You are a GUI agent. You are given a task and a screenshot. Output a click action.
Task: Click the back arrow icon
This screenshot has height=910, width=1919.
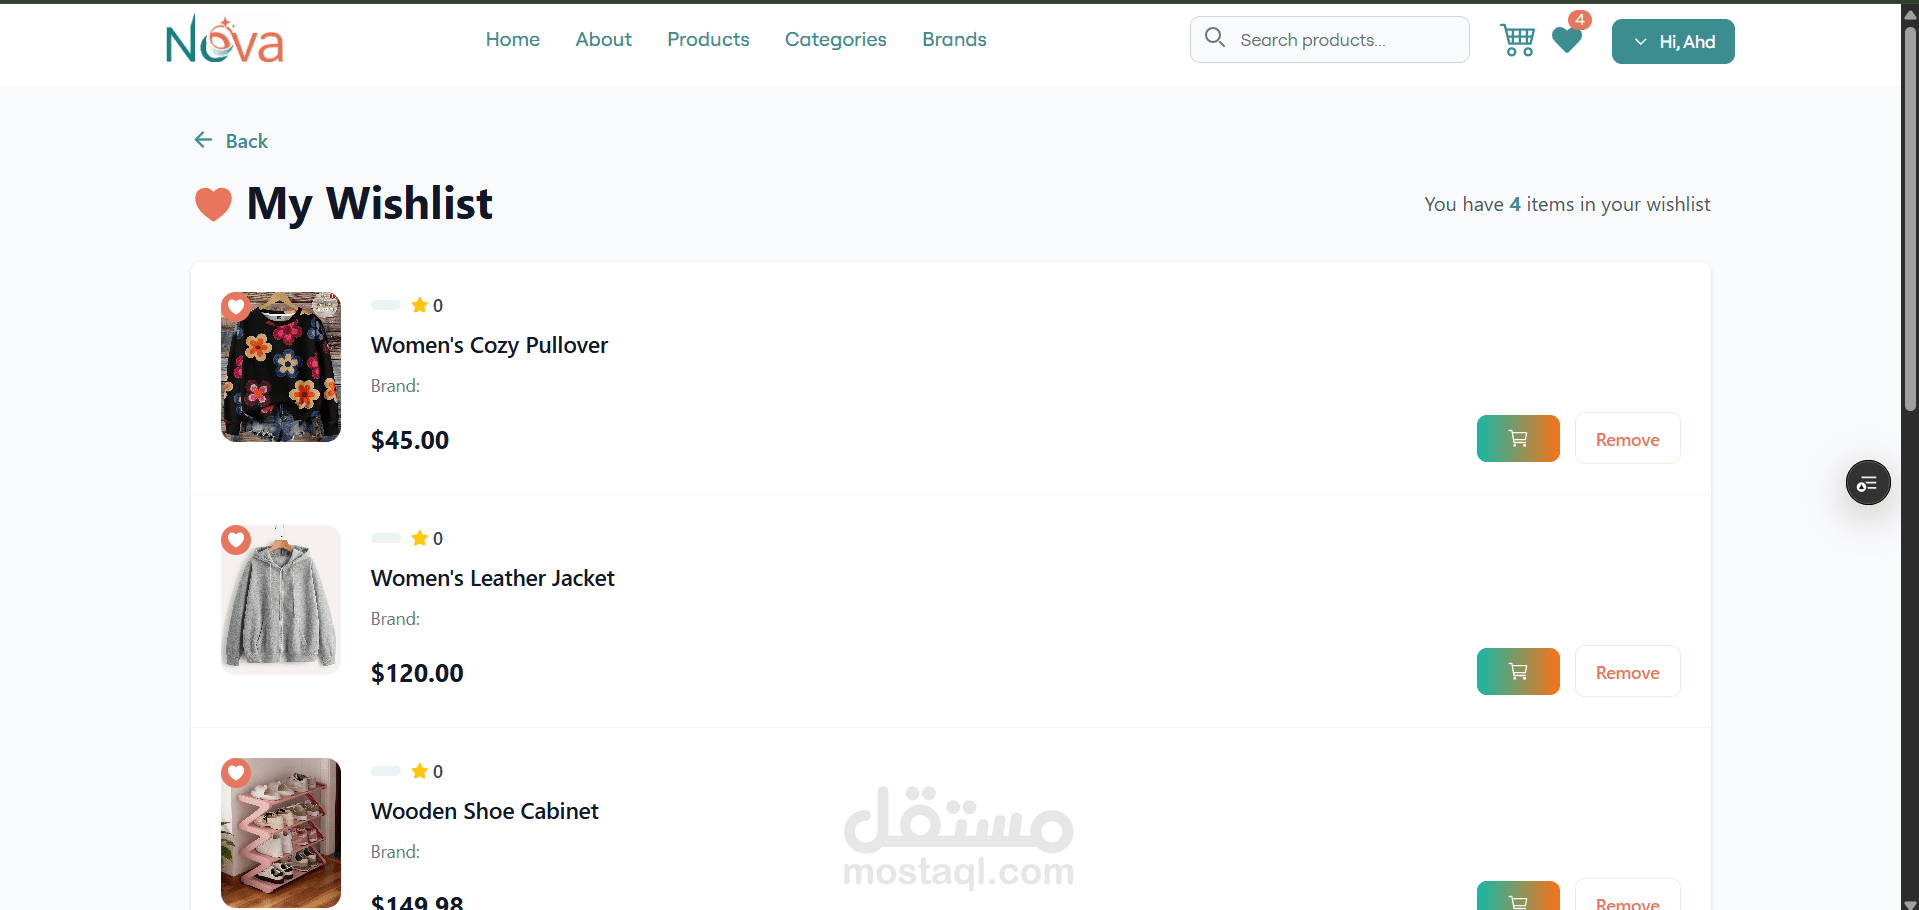click(x=203, y=140)
